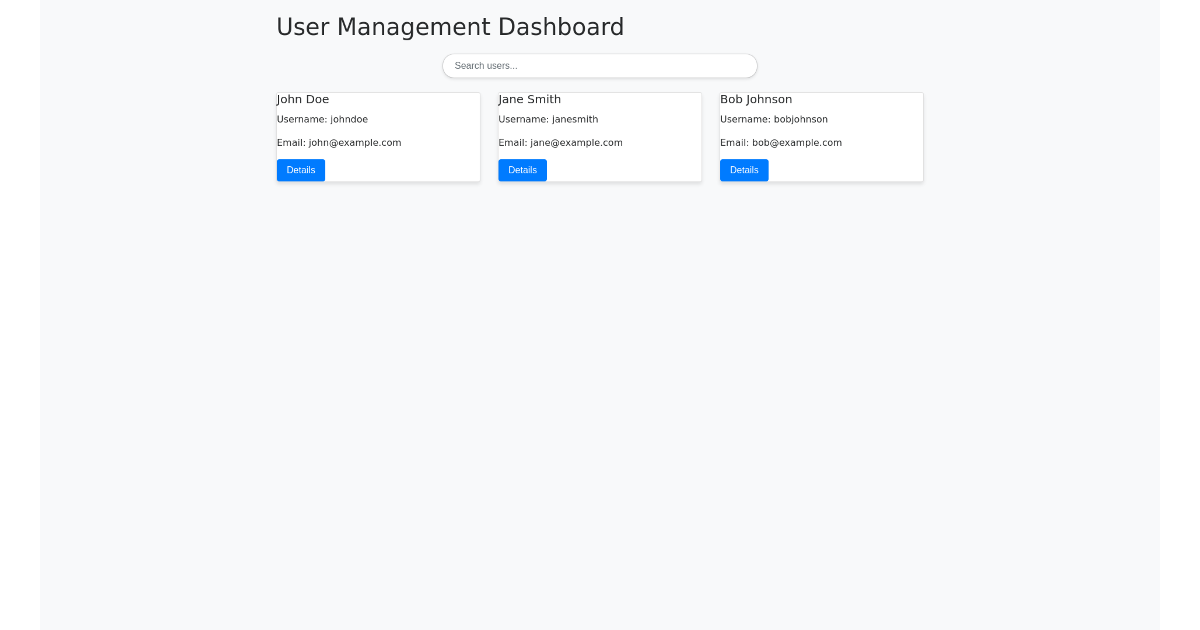Click the User Management Dashboard title

pos(450,27)
